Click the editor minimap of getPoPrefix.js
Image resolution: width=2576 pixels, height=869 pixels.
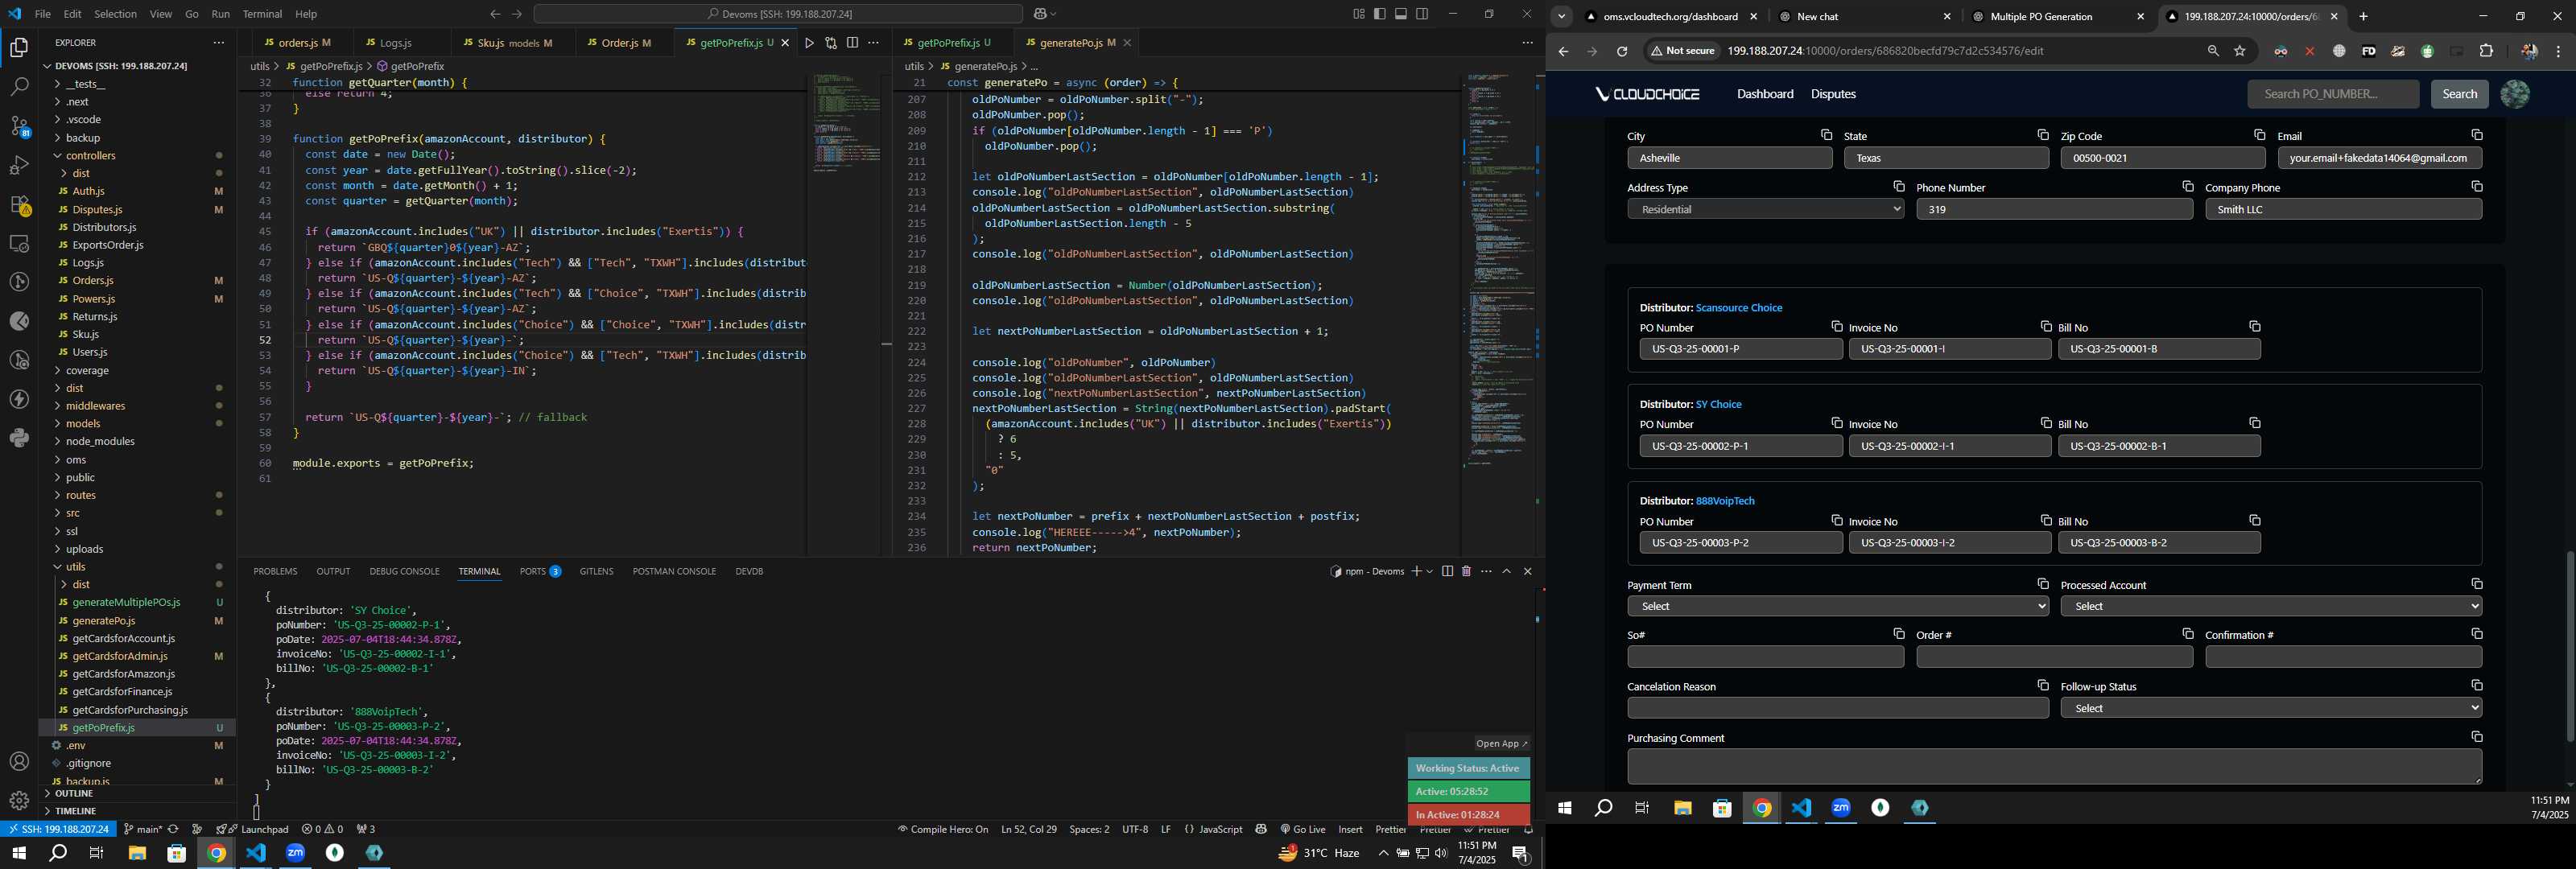point(846,123)
